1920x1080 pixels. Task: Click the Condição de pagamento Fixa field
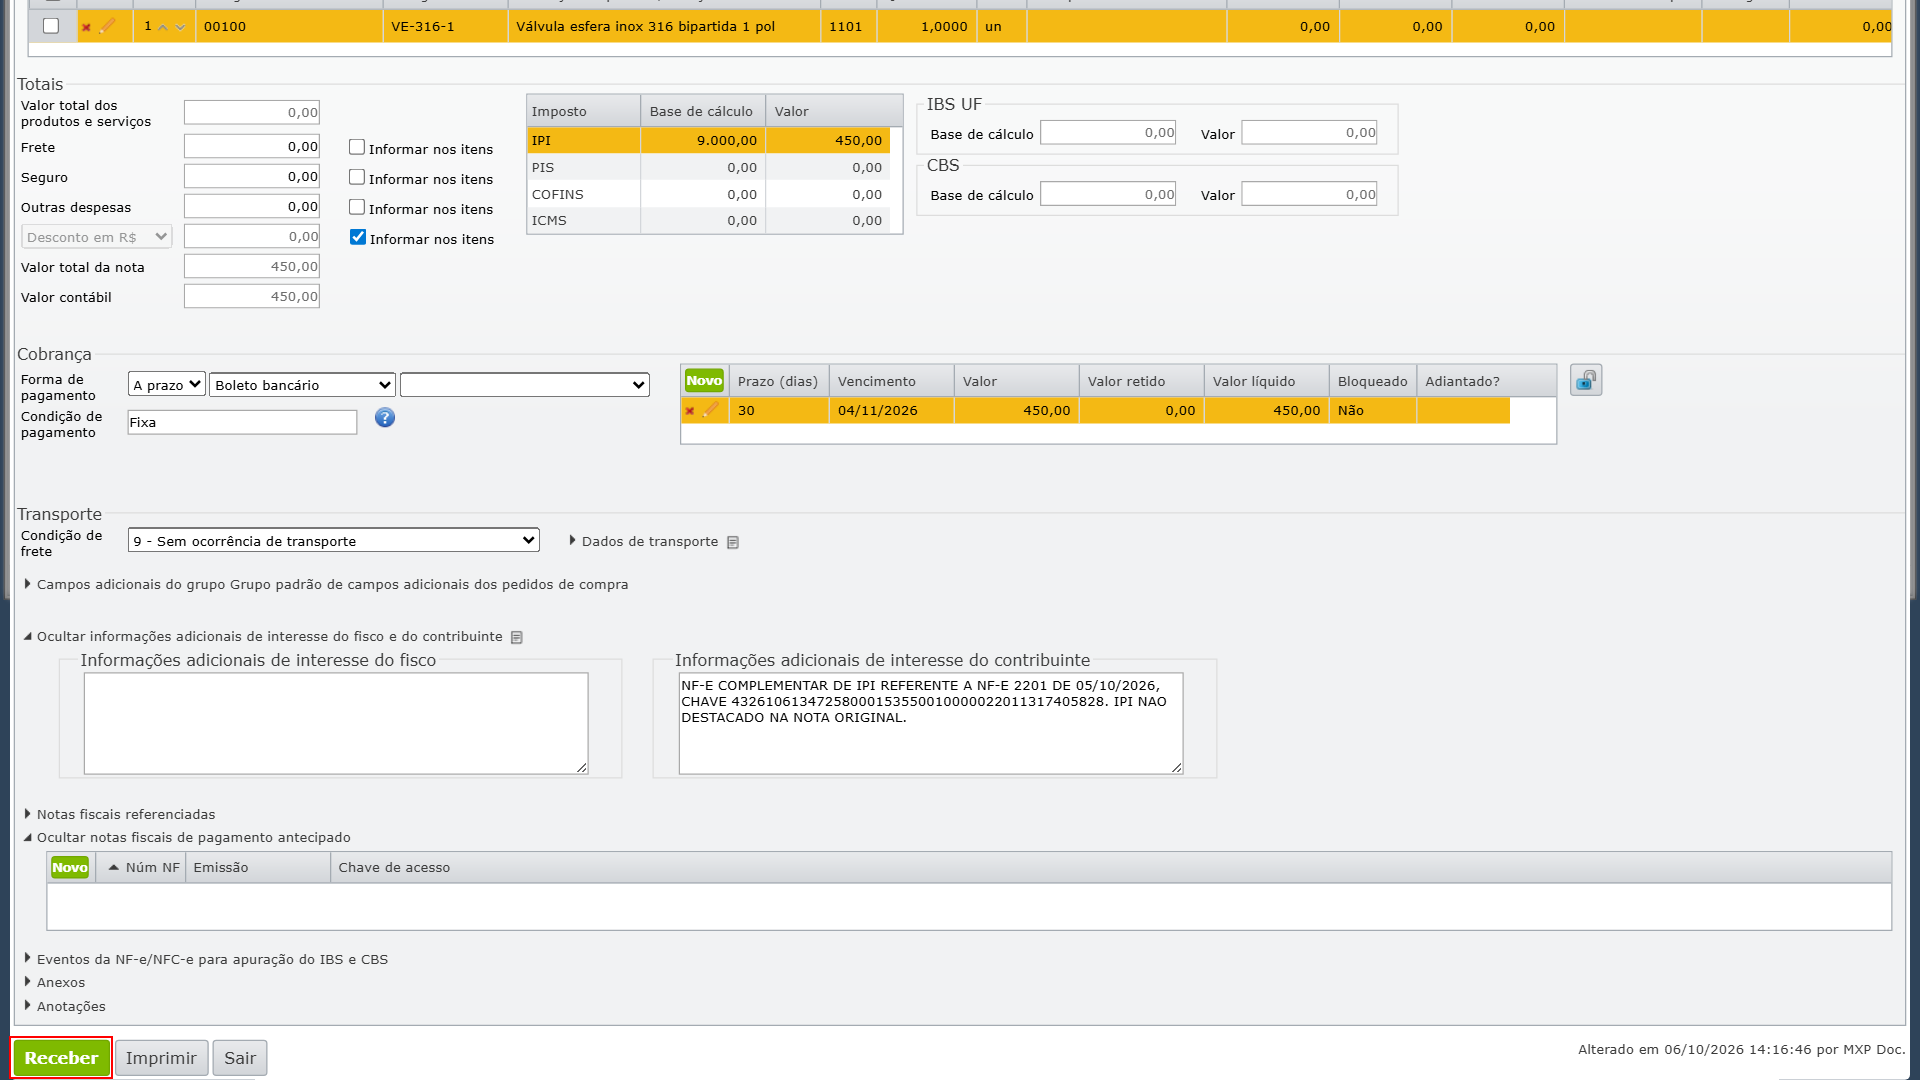(242, 422)
